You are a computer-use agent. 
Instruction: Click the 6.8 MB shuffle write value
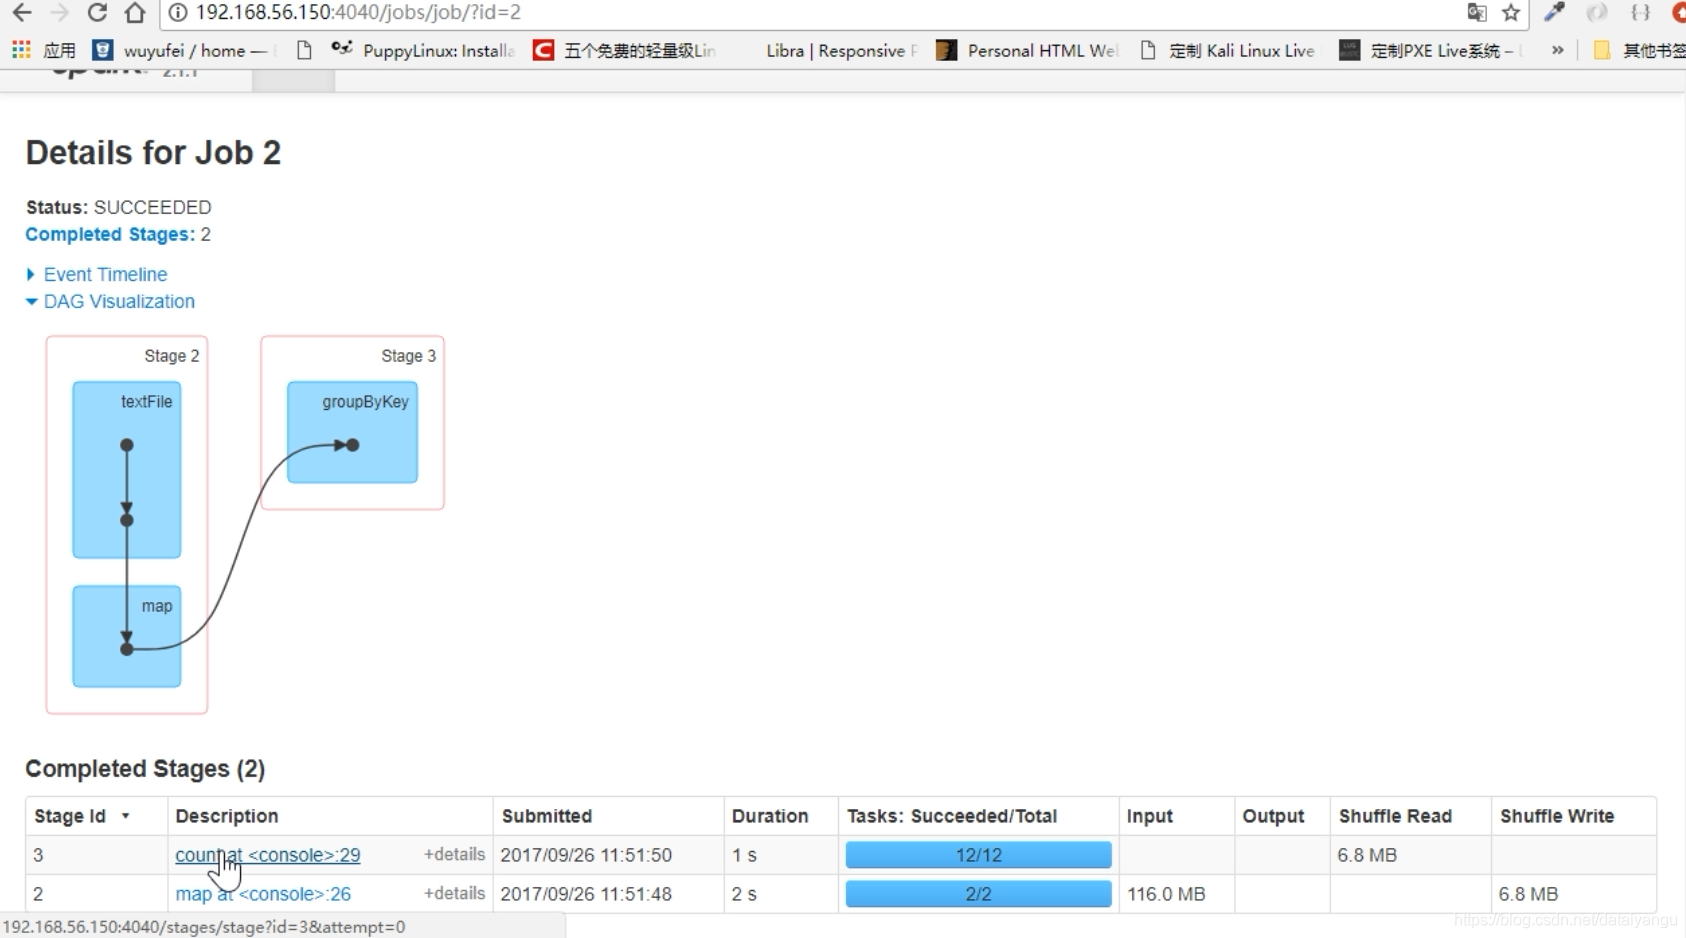click(x=1528, y=894)
